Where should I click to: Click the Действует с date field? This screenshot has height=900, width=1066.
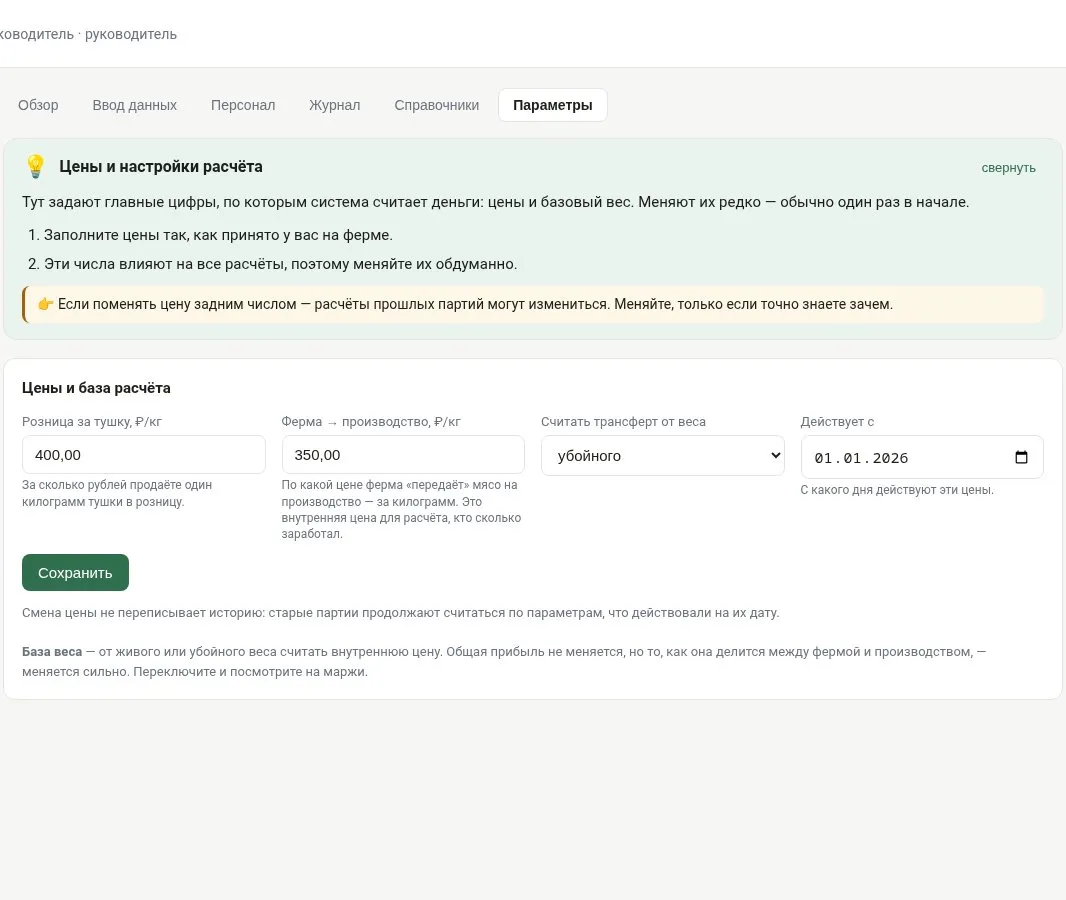click(x=922, y=457)
